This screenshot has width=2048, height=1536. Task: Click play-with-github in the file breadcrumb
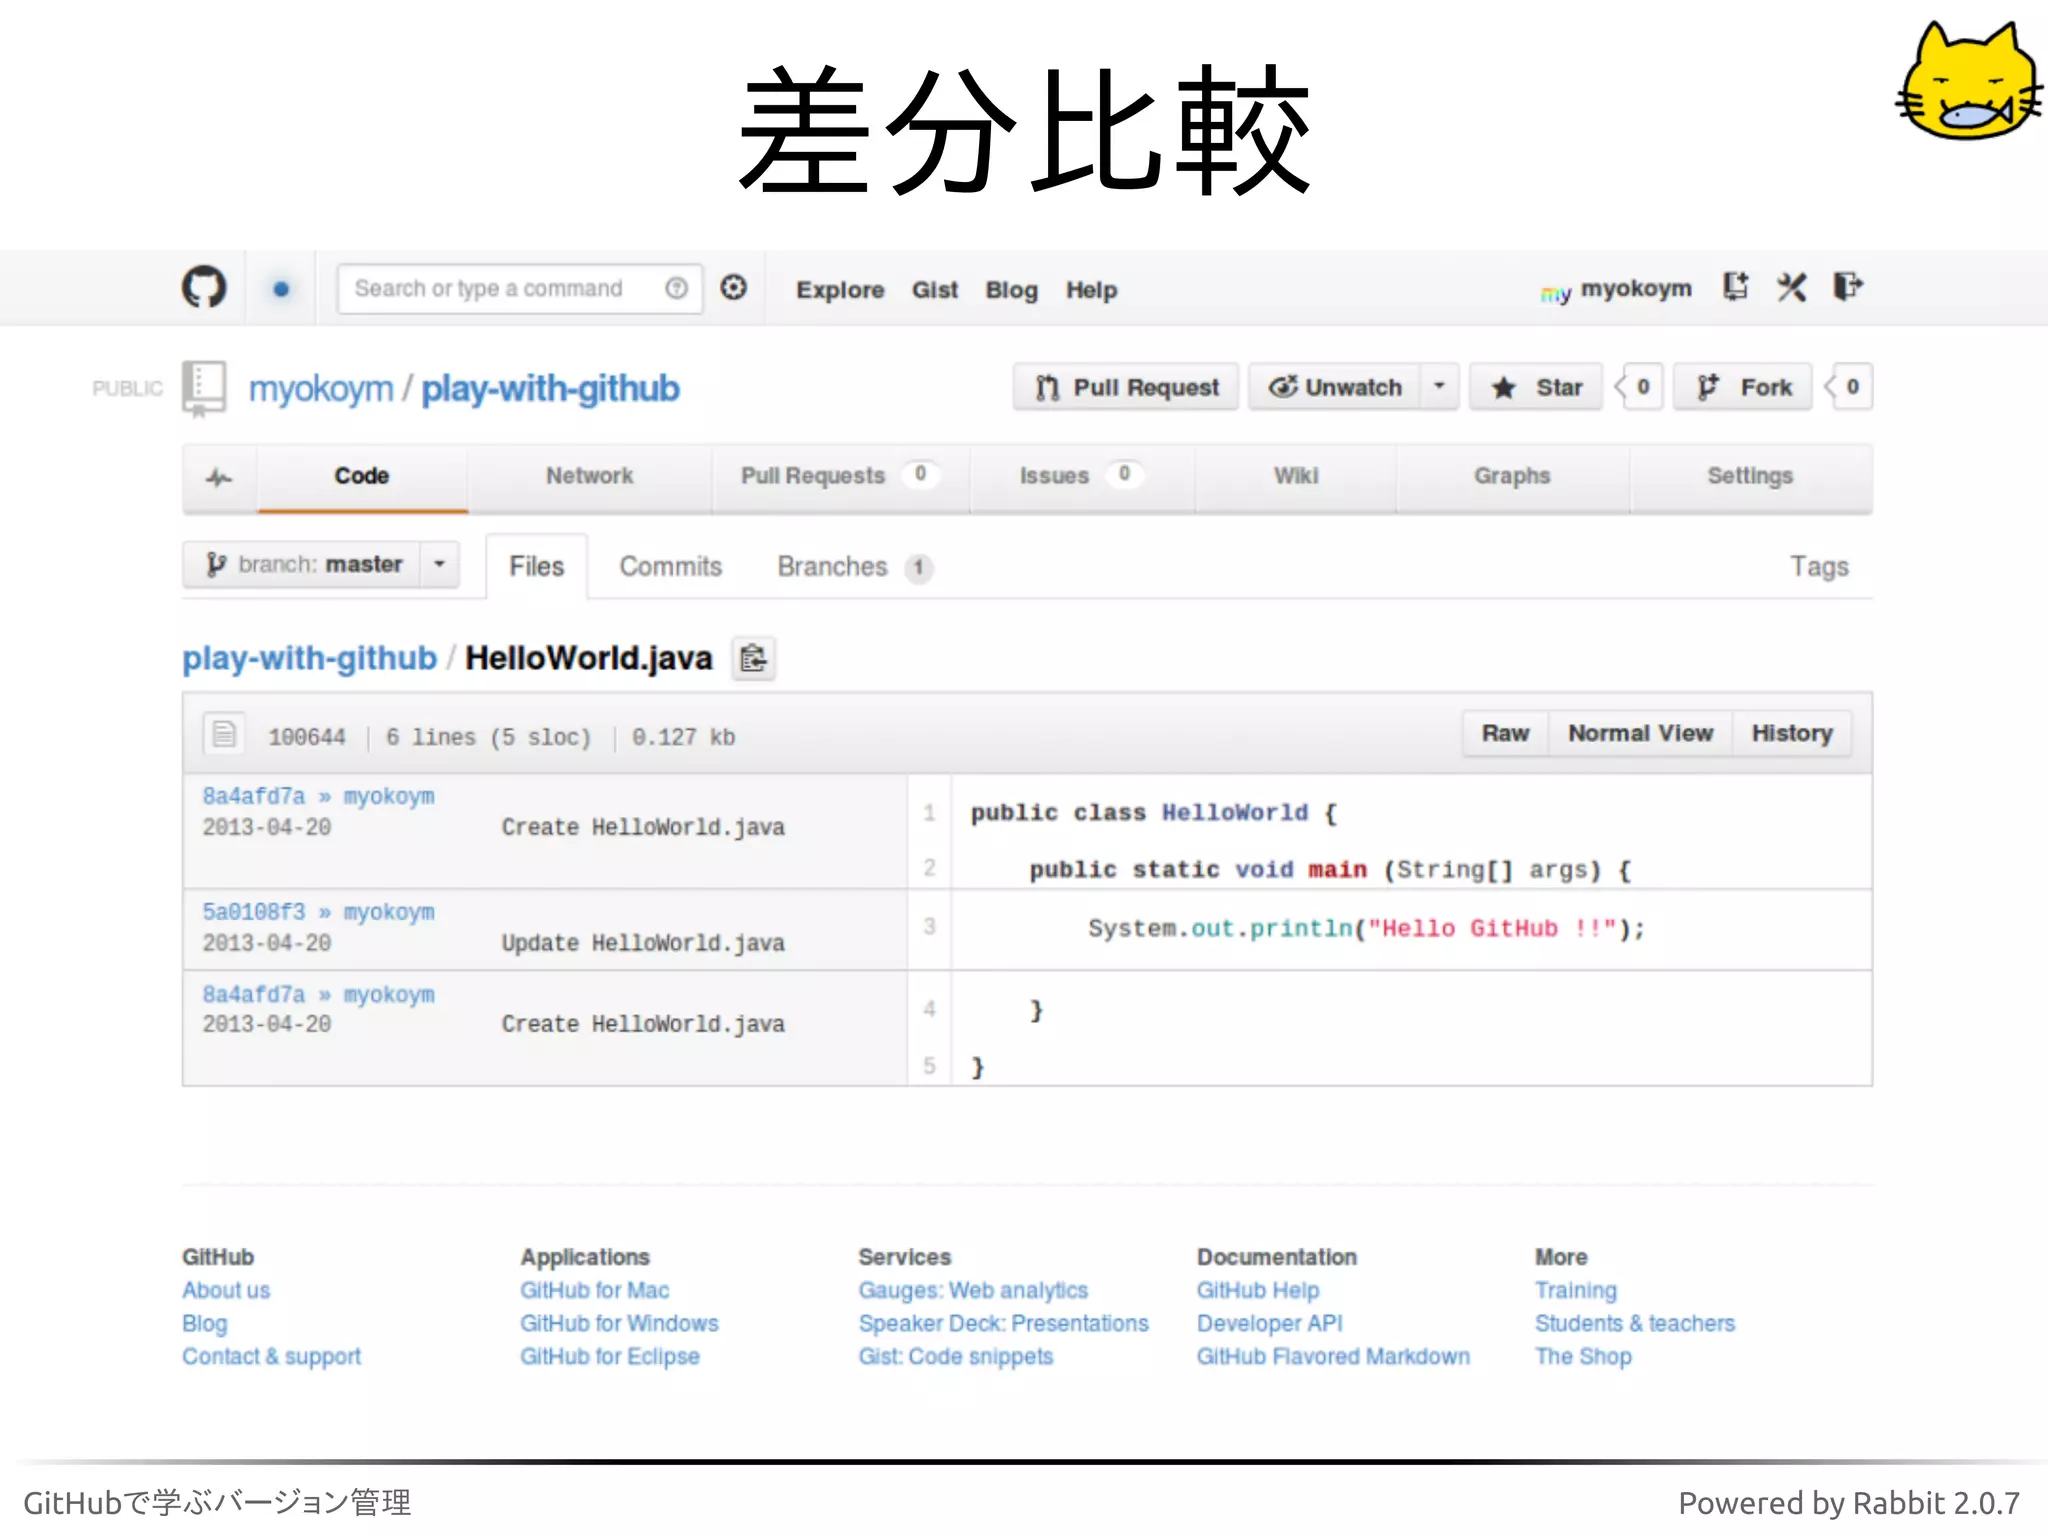[x=309, y=659]
